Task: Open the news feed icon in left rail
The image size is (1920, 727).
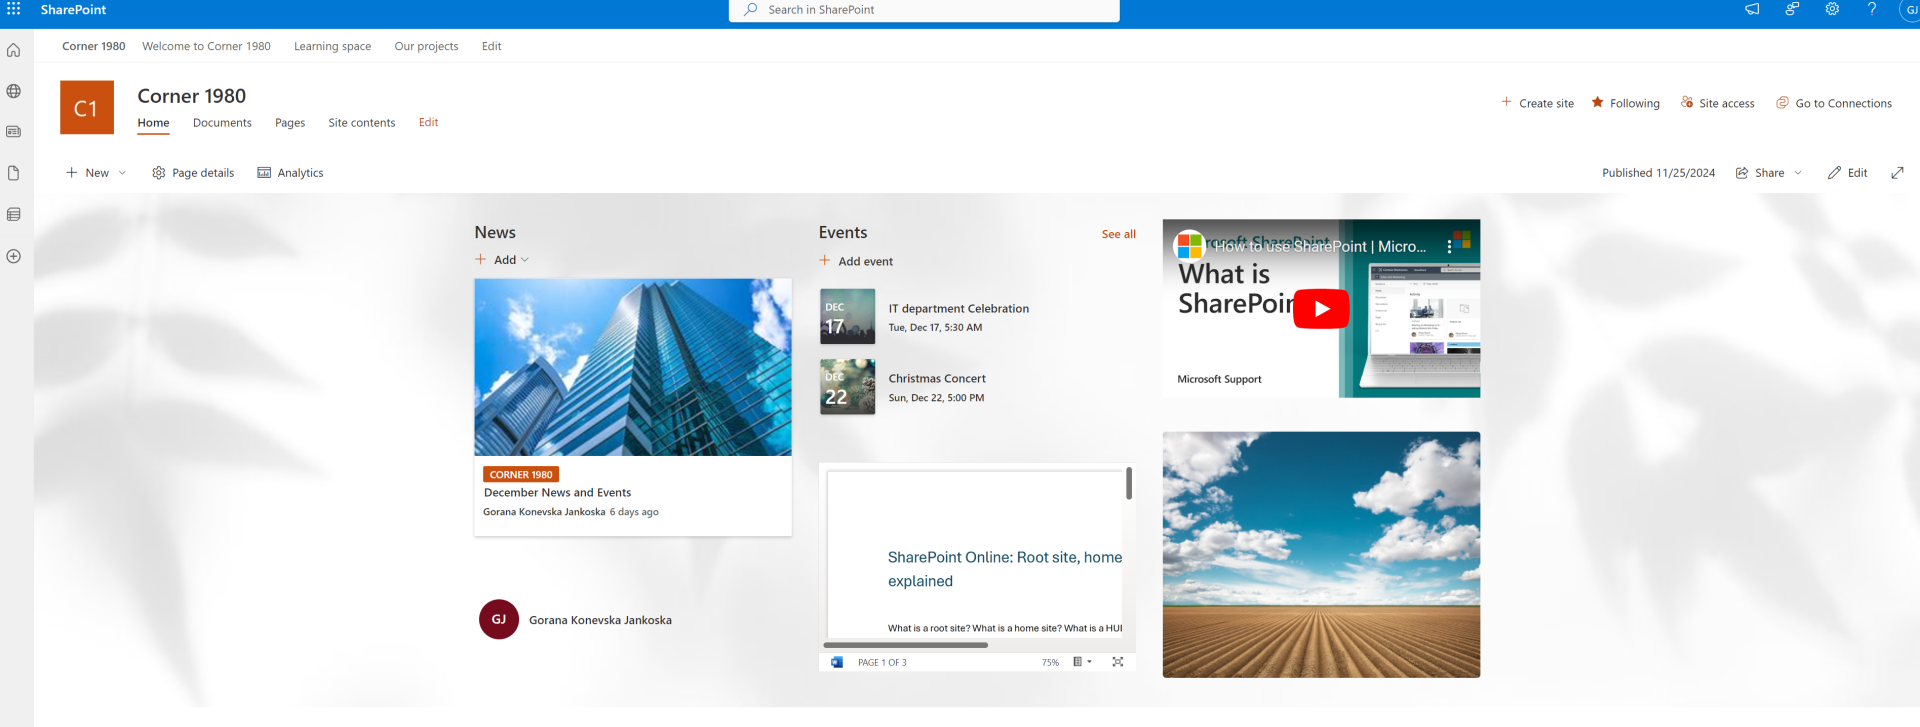Action: 14,132
